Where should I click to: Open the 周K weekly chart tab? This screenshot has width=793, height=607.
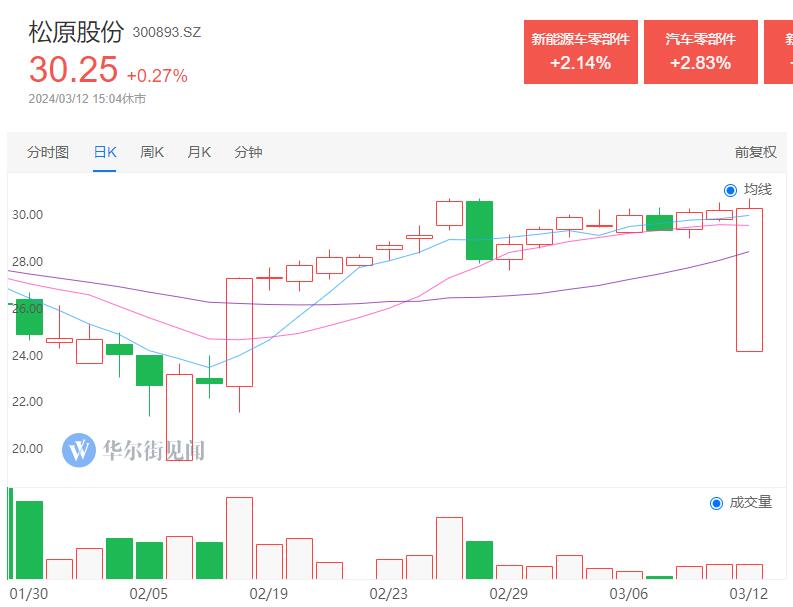(152, 152)
